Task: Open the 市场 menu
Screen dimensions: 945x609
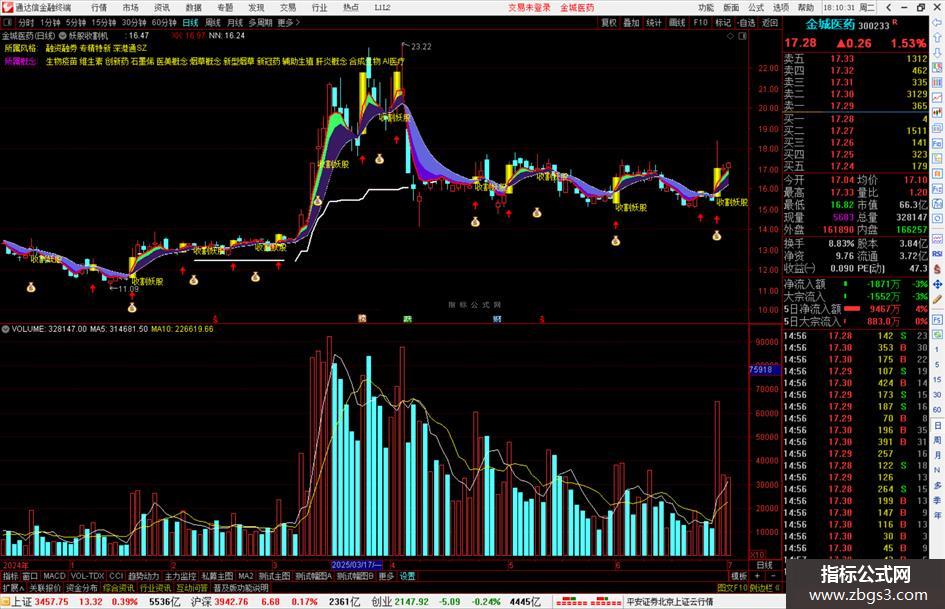Action: (130, 7)
